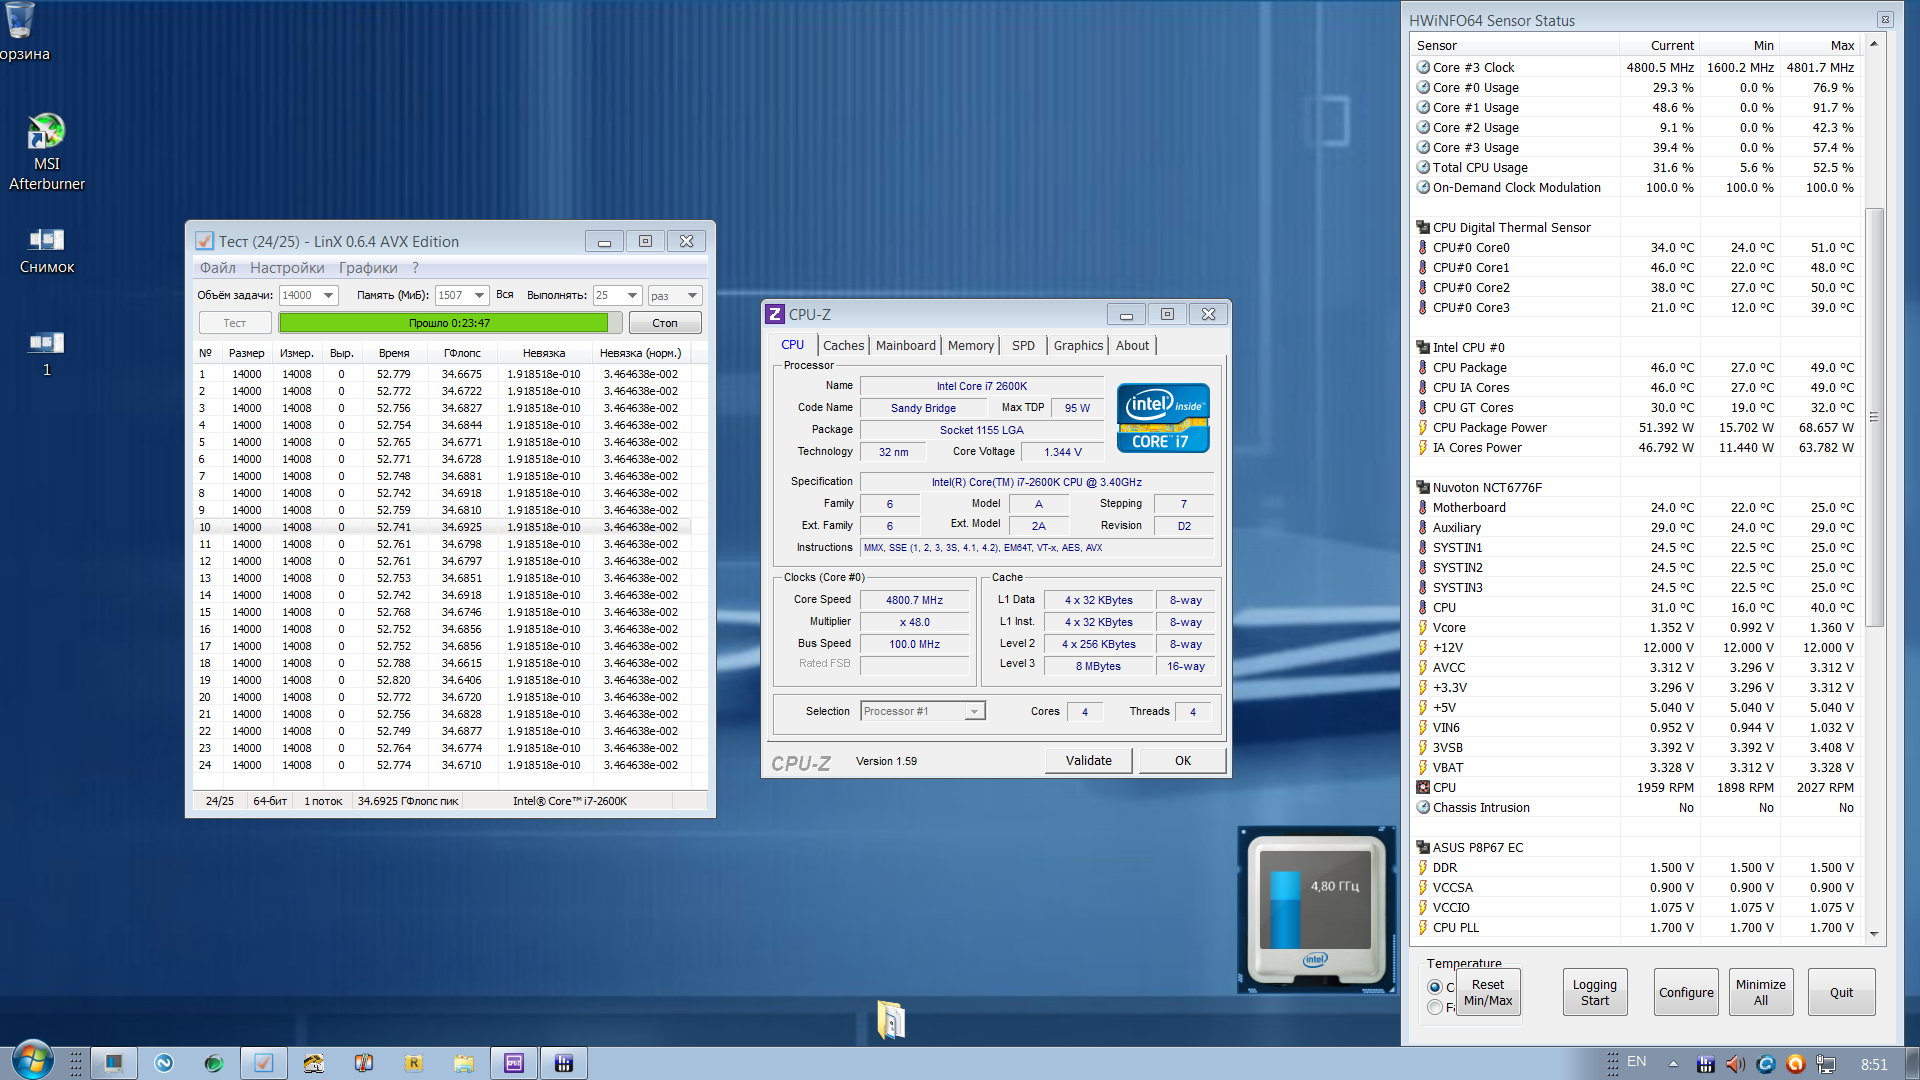Click the Windows Start orb
The height and width of the screenshot is (1080, 1920).
(32, 1061)
